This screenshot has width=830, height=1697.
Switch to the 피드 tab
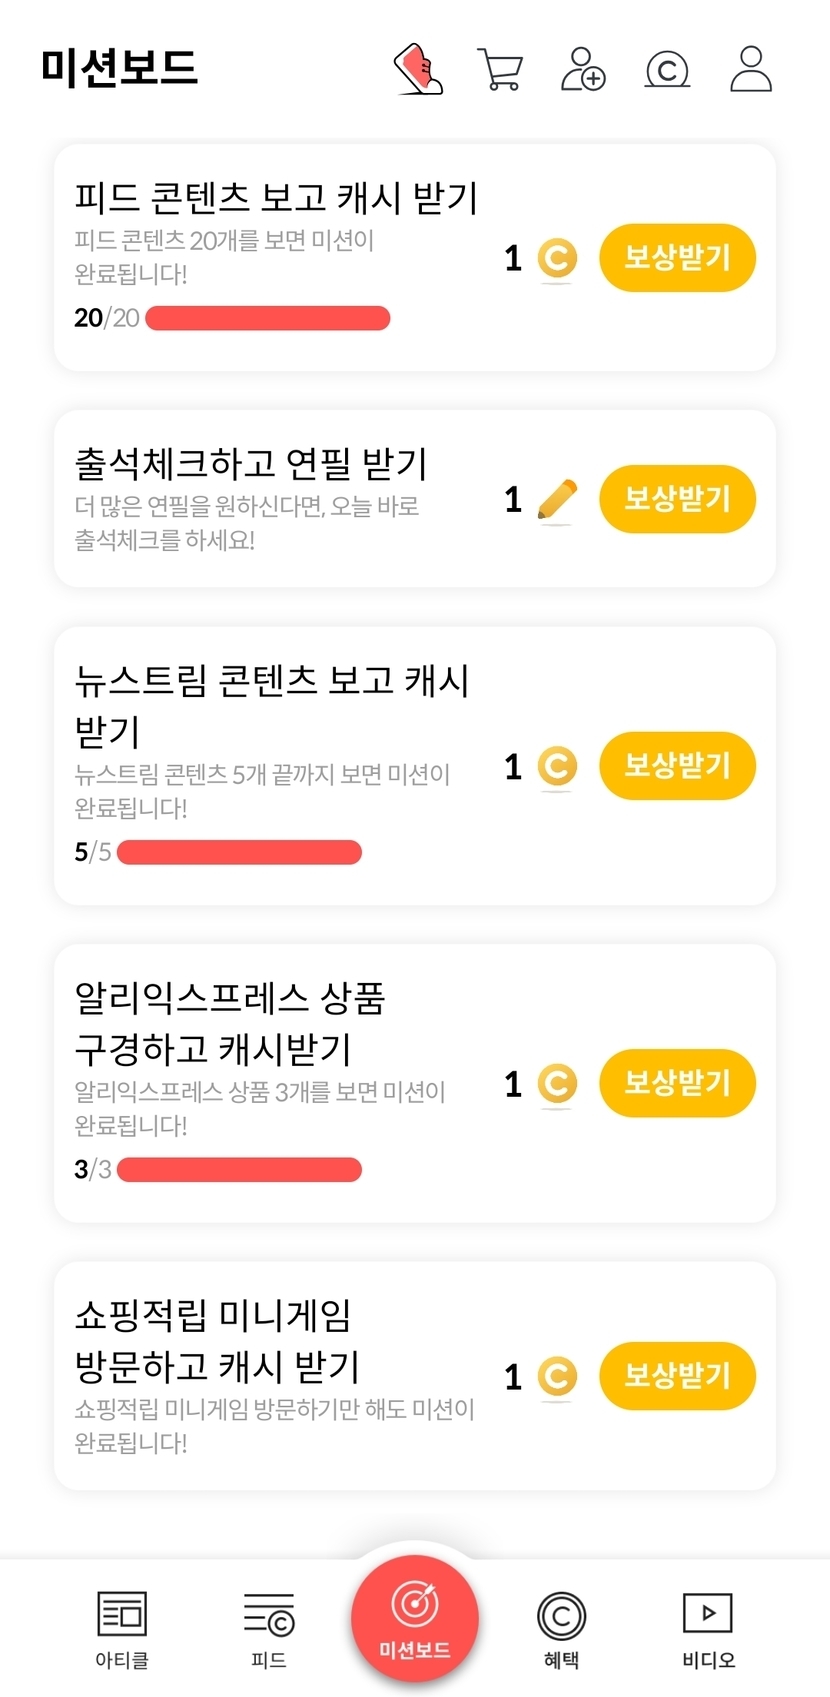click(x=269, y=1630)
